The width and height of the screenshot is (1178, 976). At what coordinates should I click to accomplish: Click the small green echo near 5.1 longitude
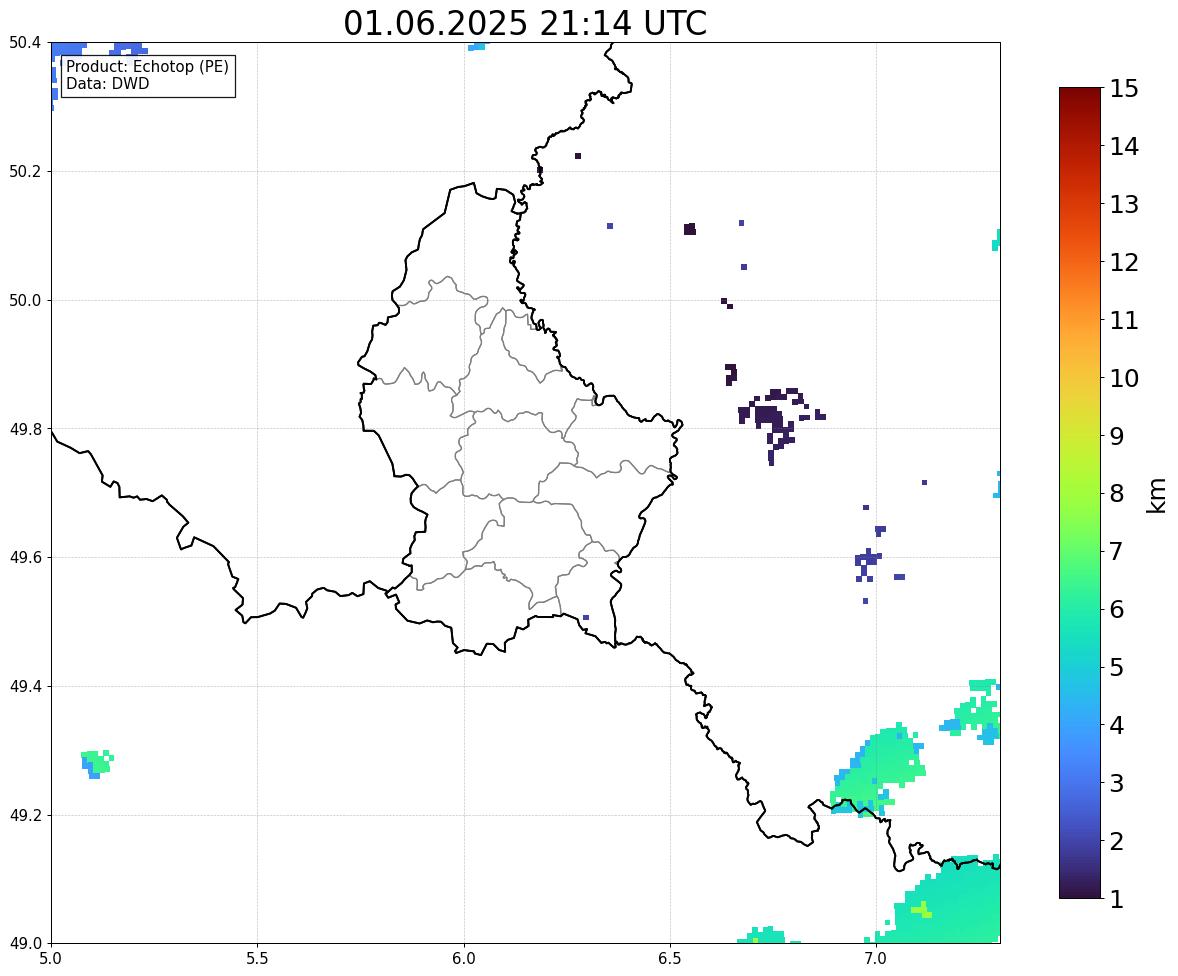pyautogui.click(x=96, y=763)
